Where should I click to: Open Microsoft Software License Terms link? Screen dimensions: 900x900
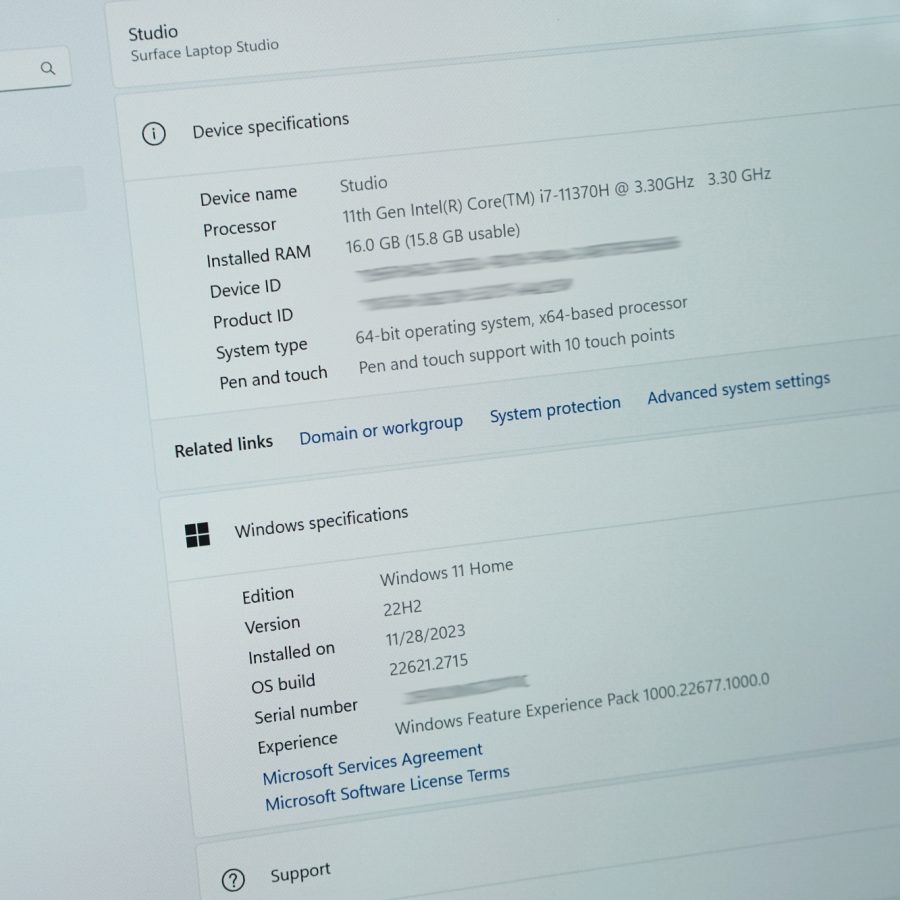(x=387, y=788)
